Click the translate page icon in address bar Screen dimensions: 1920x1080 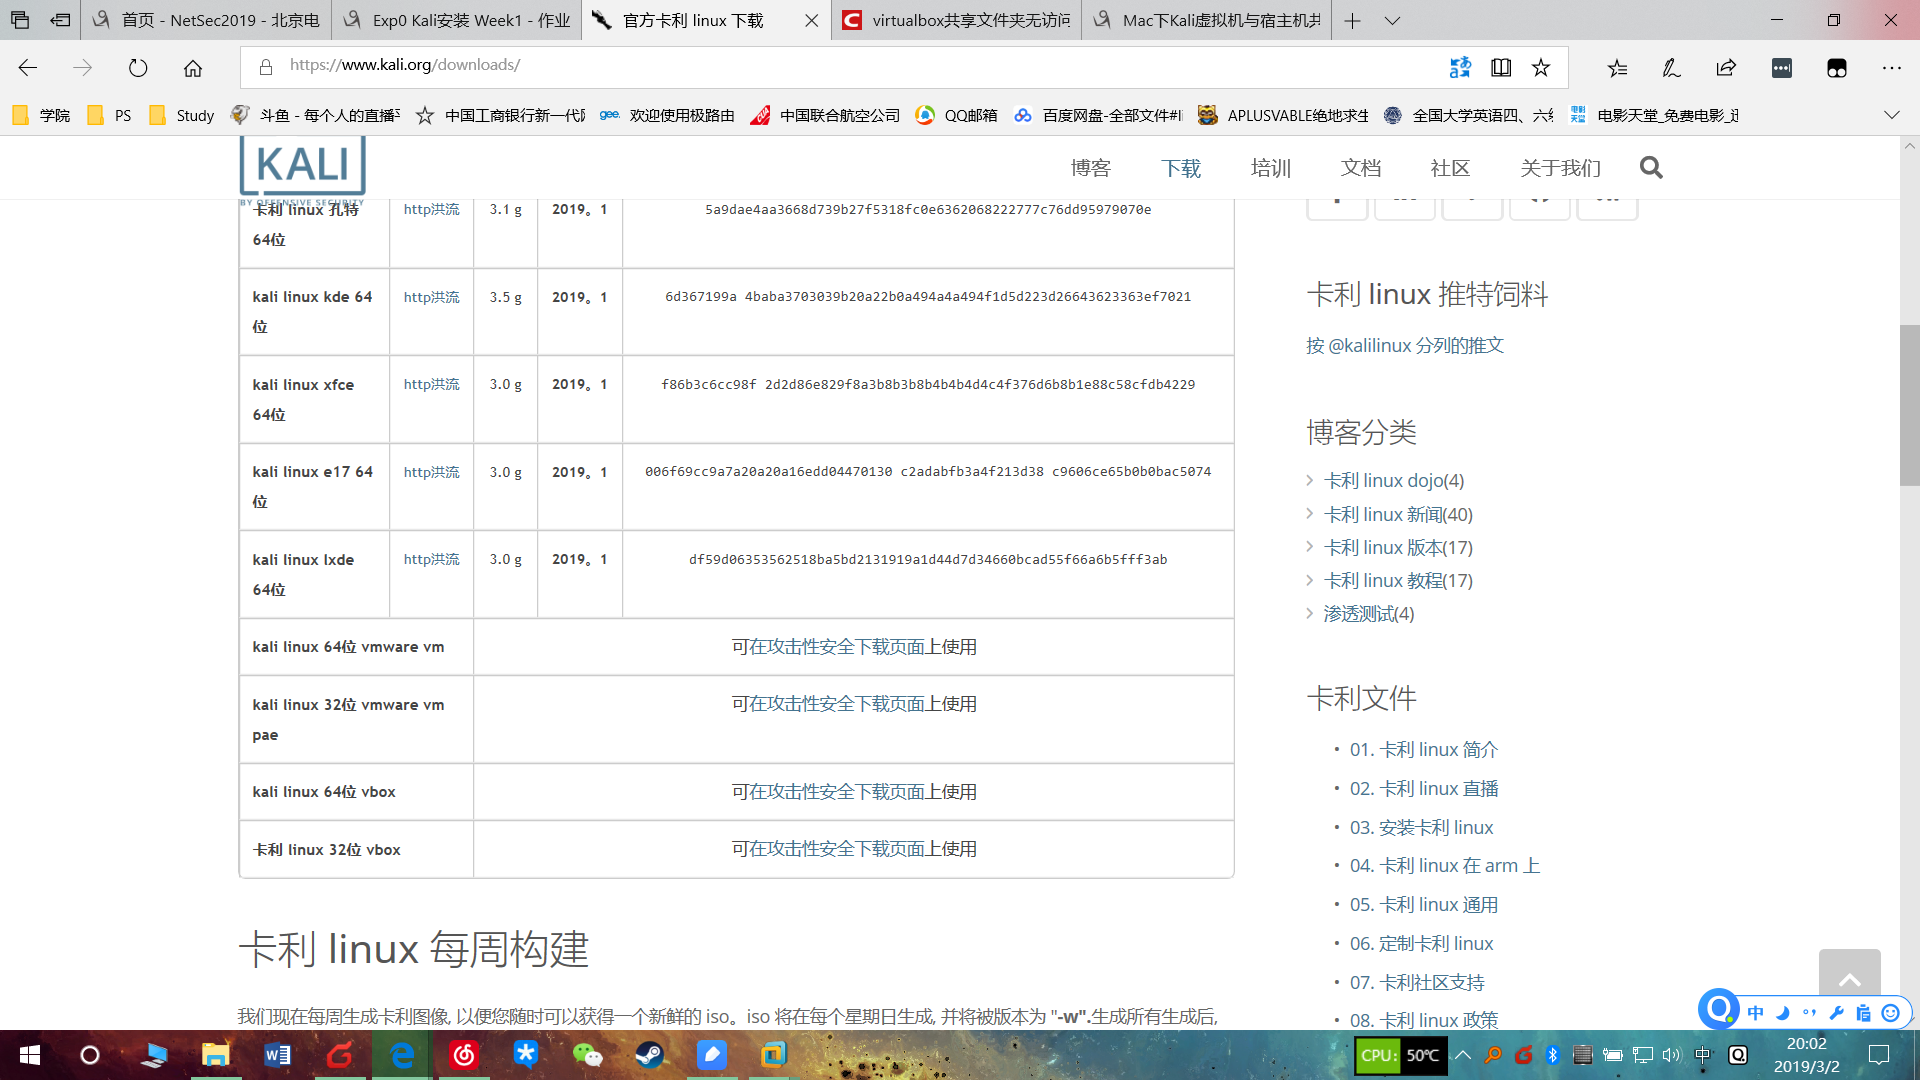[x=1460, y=67]
